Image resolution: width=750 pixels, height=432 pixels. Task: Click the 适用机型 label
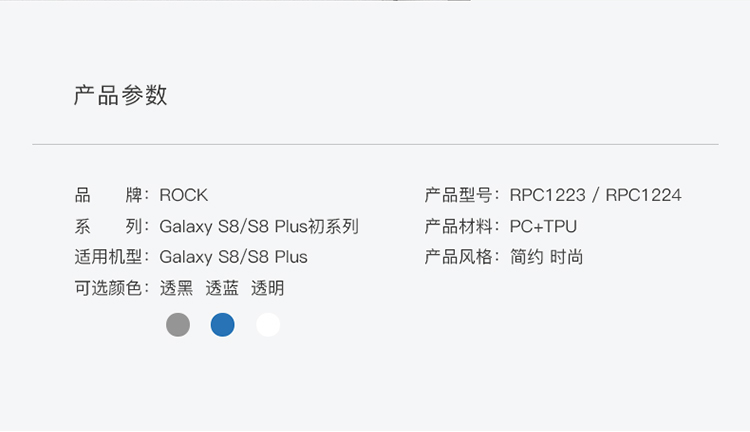pos(109,257)
